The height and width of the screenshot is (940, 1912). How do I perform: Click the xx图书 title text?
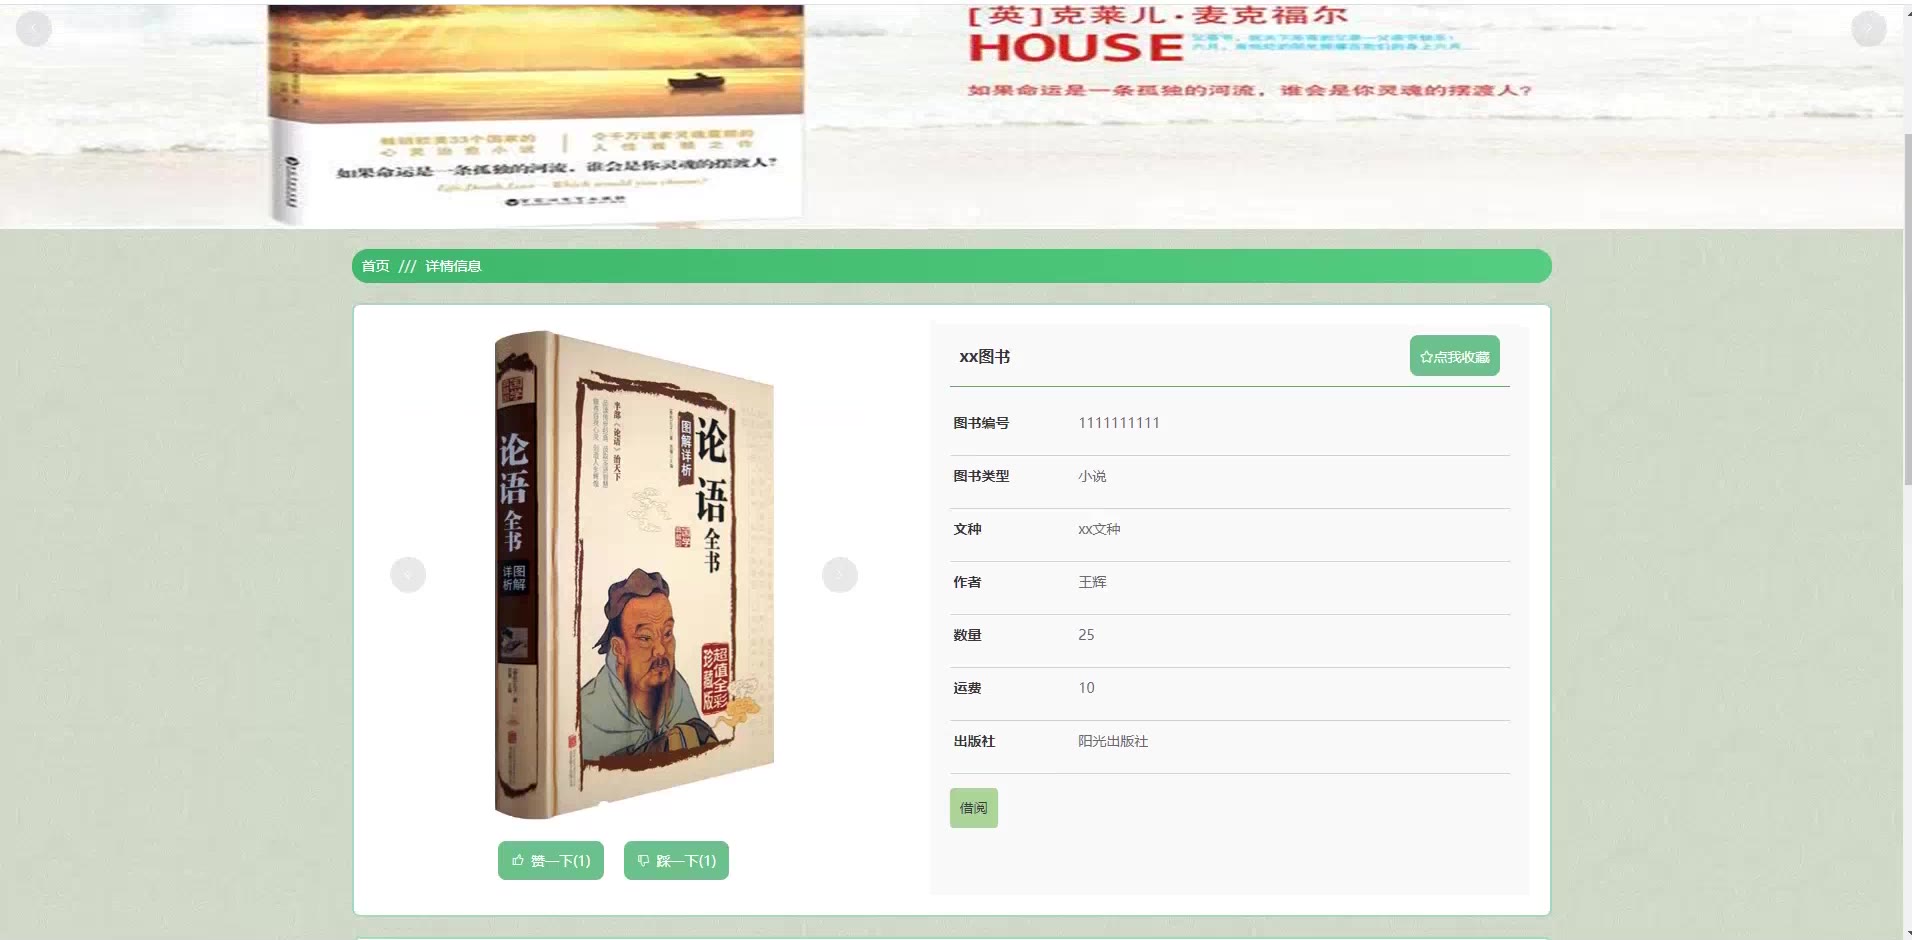(x=985, y=357)
